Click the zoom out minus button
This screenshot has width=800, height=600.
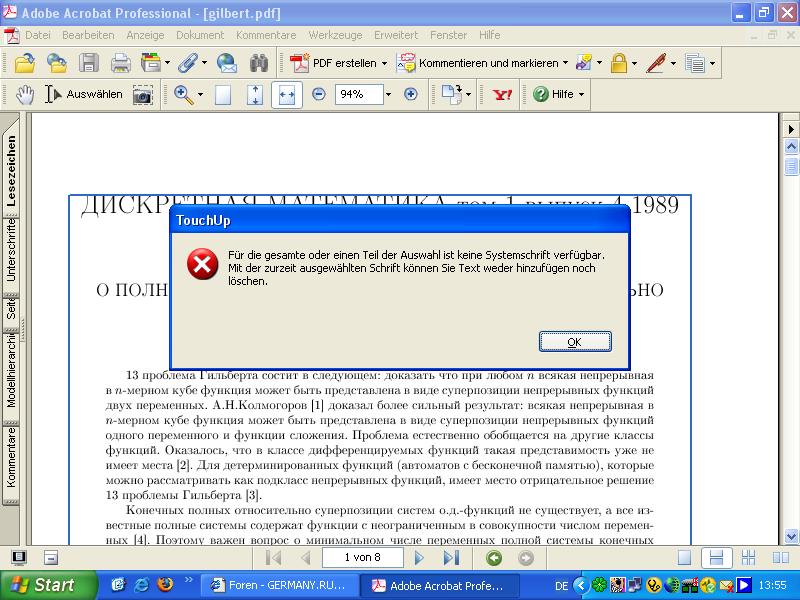tap(319, 94)
